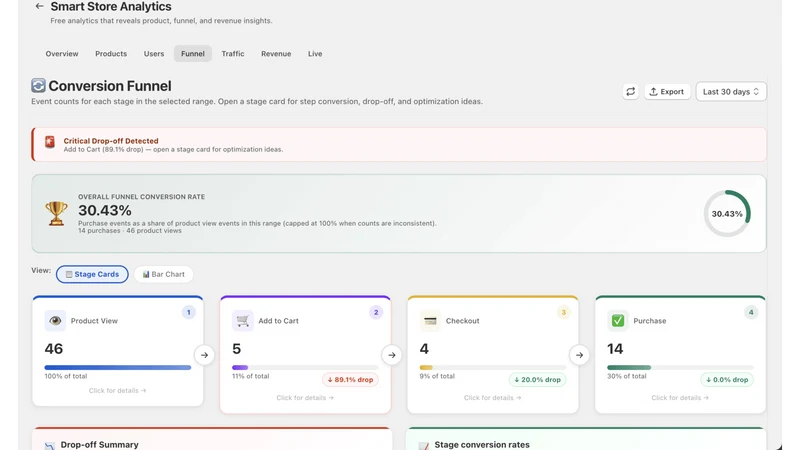Click the '14 purchases · 46 product views' text
Viewport: 800px width, 450px height.
coord(130,231)
